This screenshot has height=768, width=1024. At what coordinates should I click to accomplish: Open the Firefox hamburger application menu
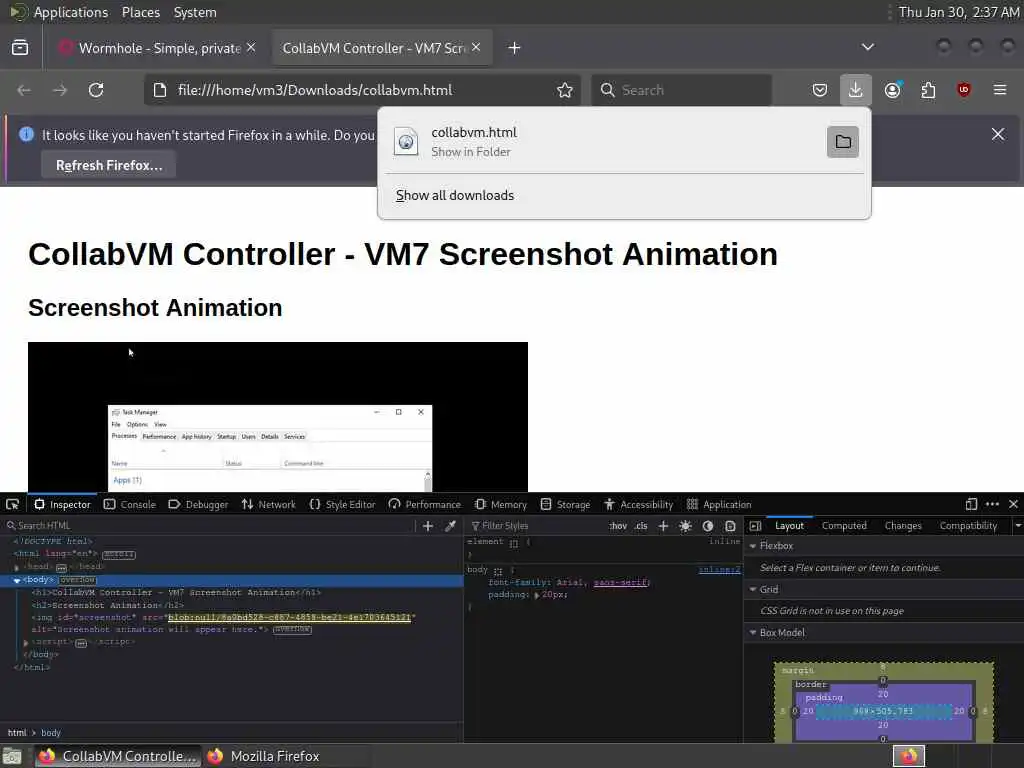(x=1000, y=90)
